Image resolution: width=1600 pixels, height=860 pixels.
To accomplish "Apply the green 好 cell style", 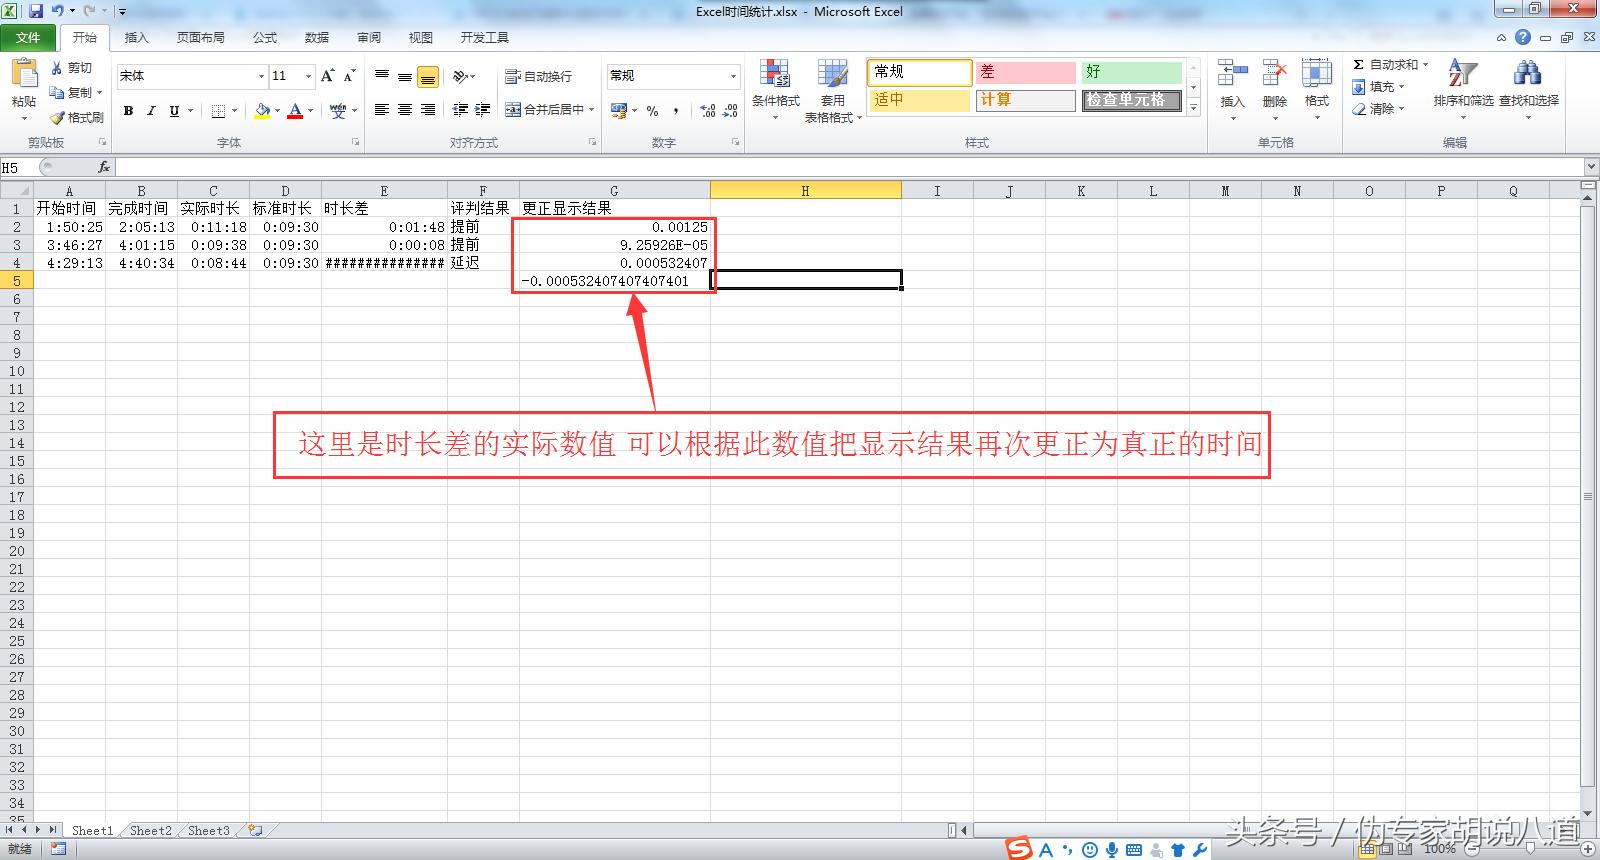I will tap(1132, 72).
